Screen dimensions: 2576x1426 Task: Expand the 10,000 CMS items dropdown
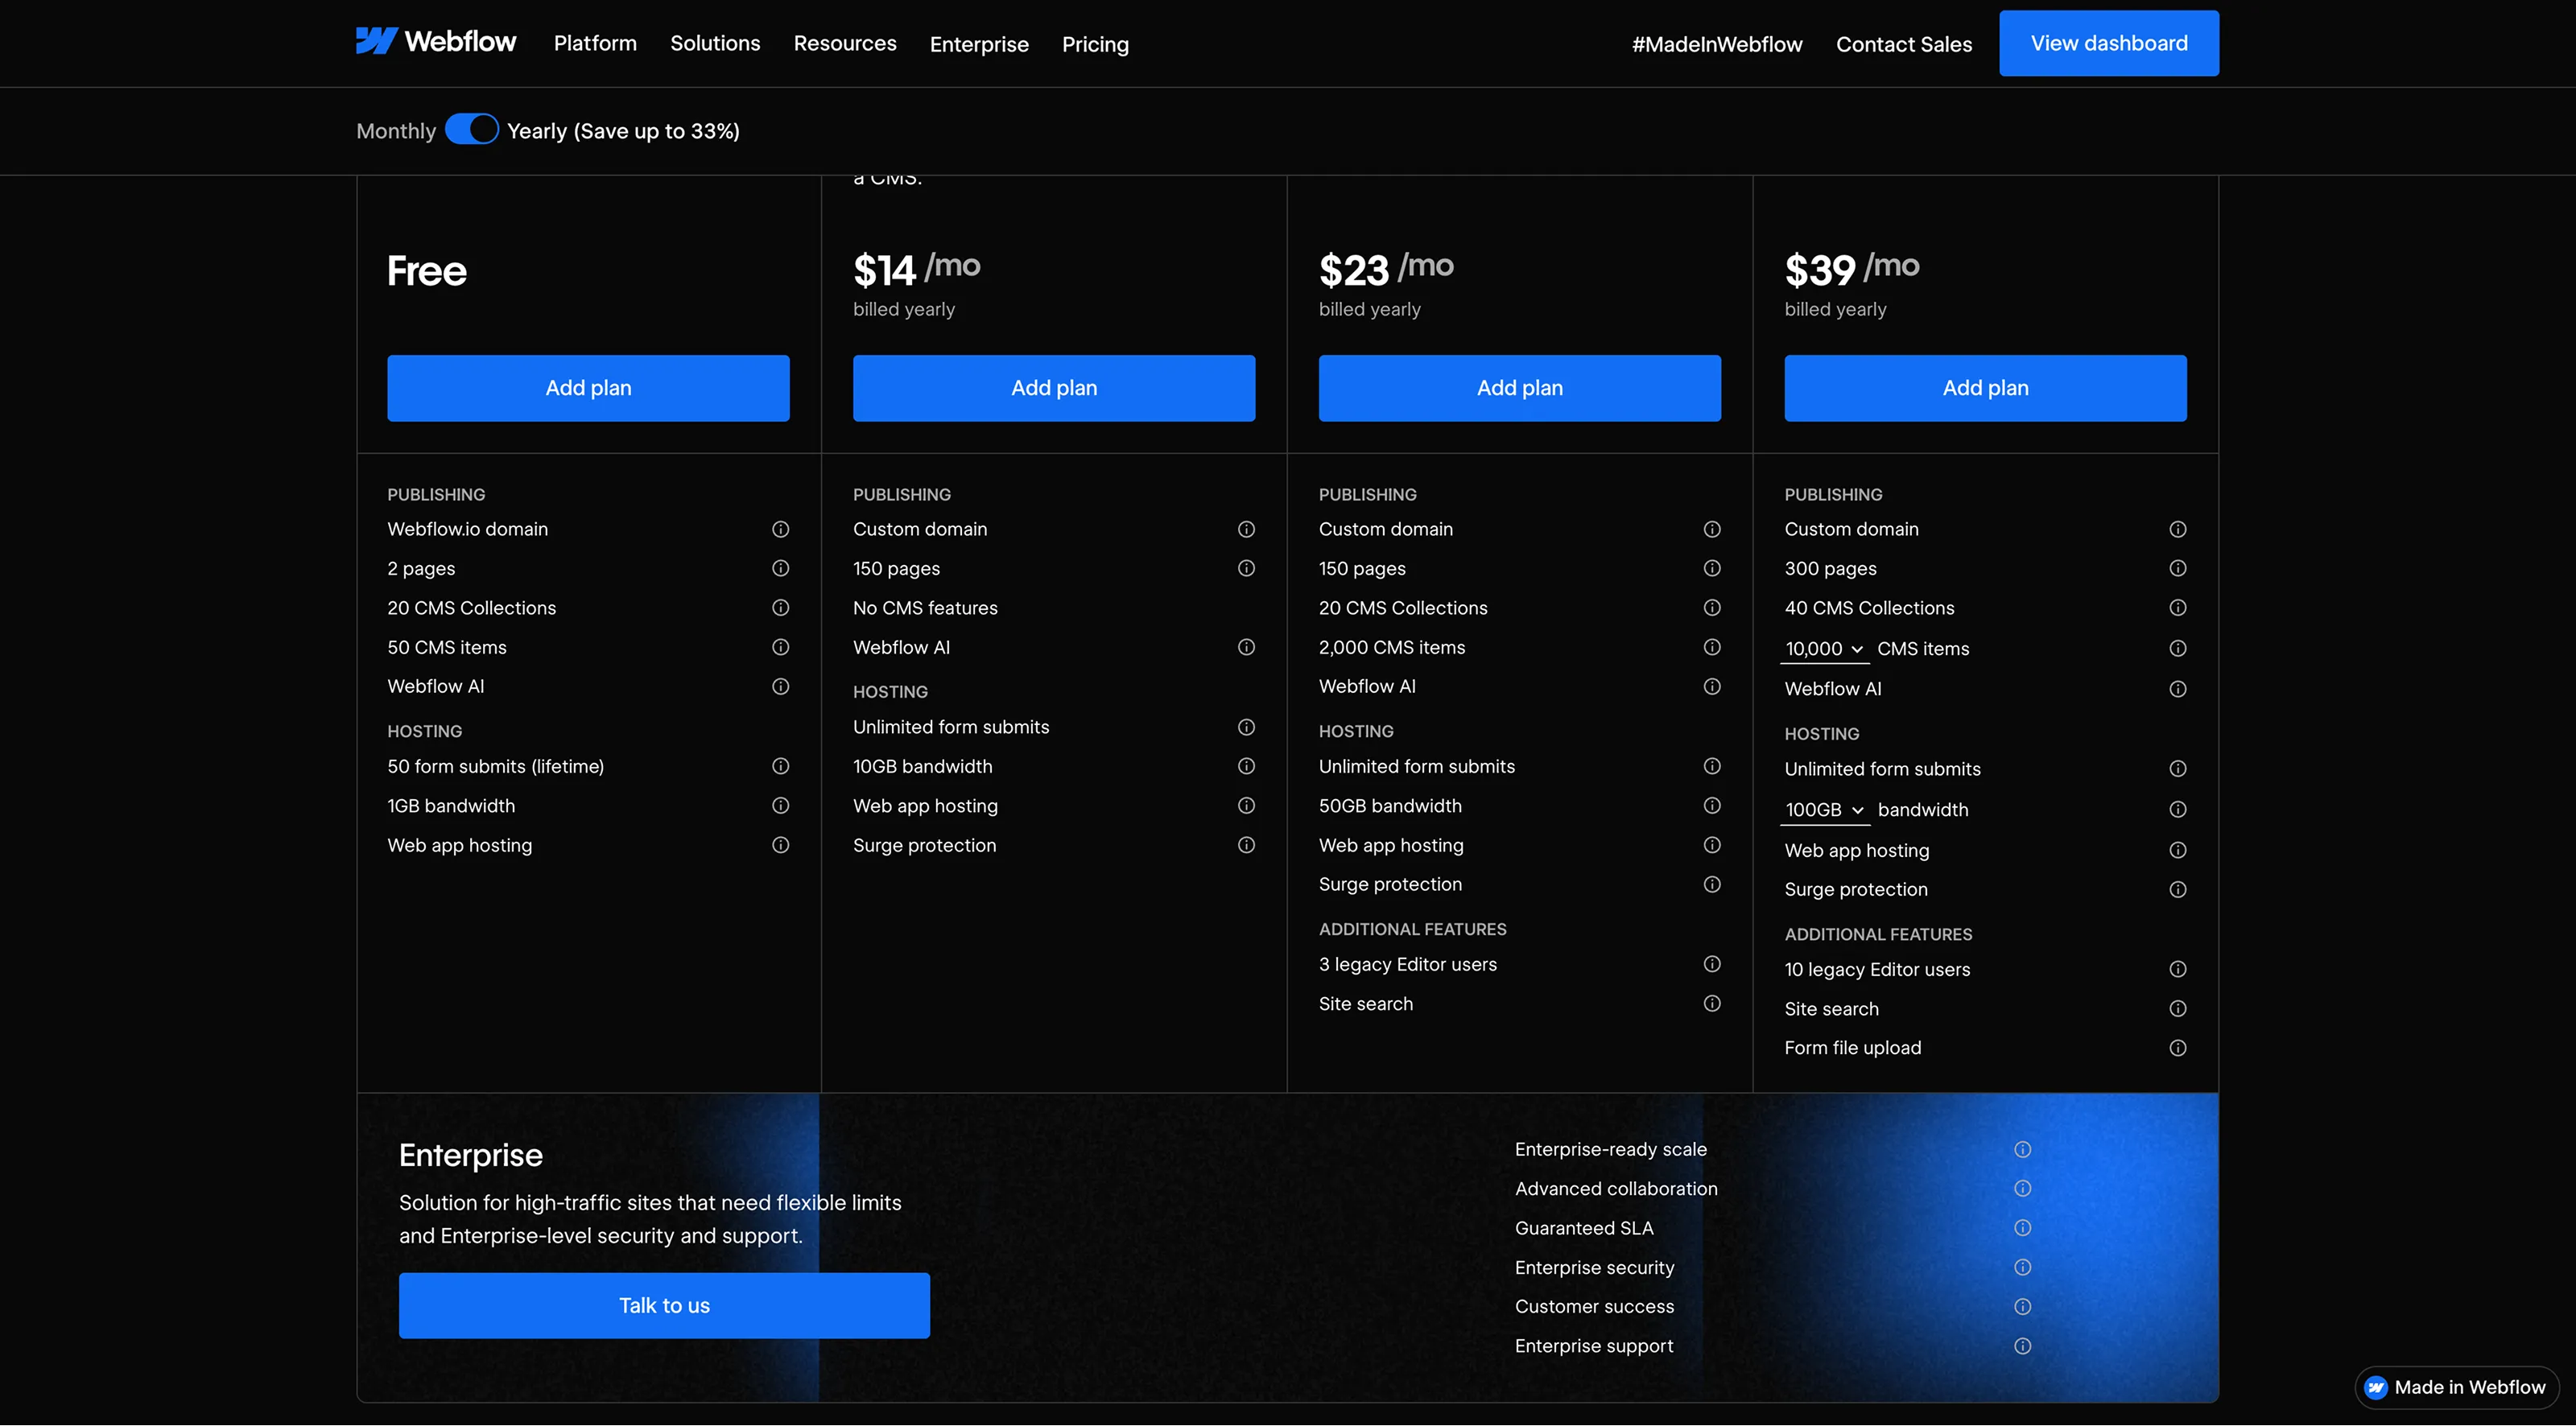1825,649
